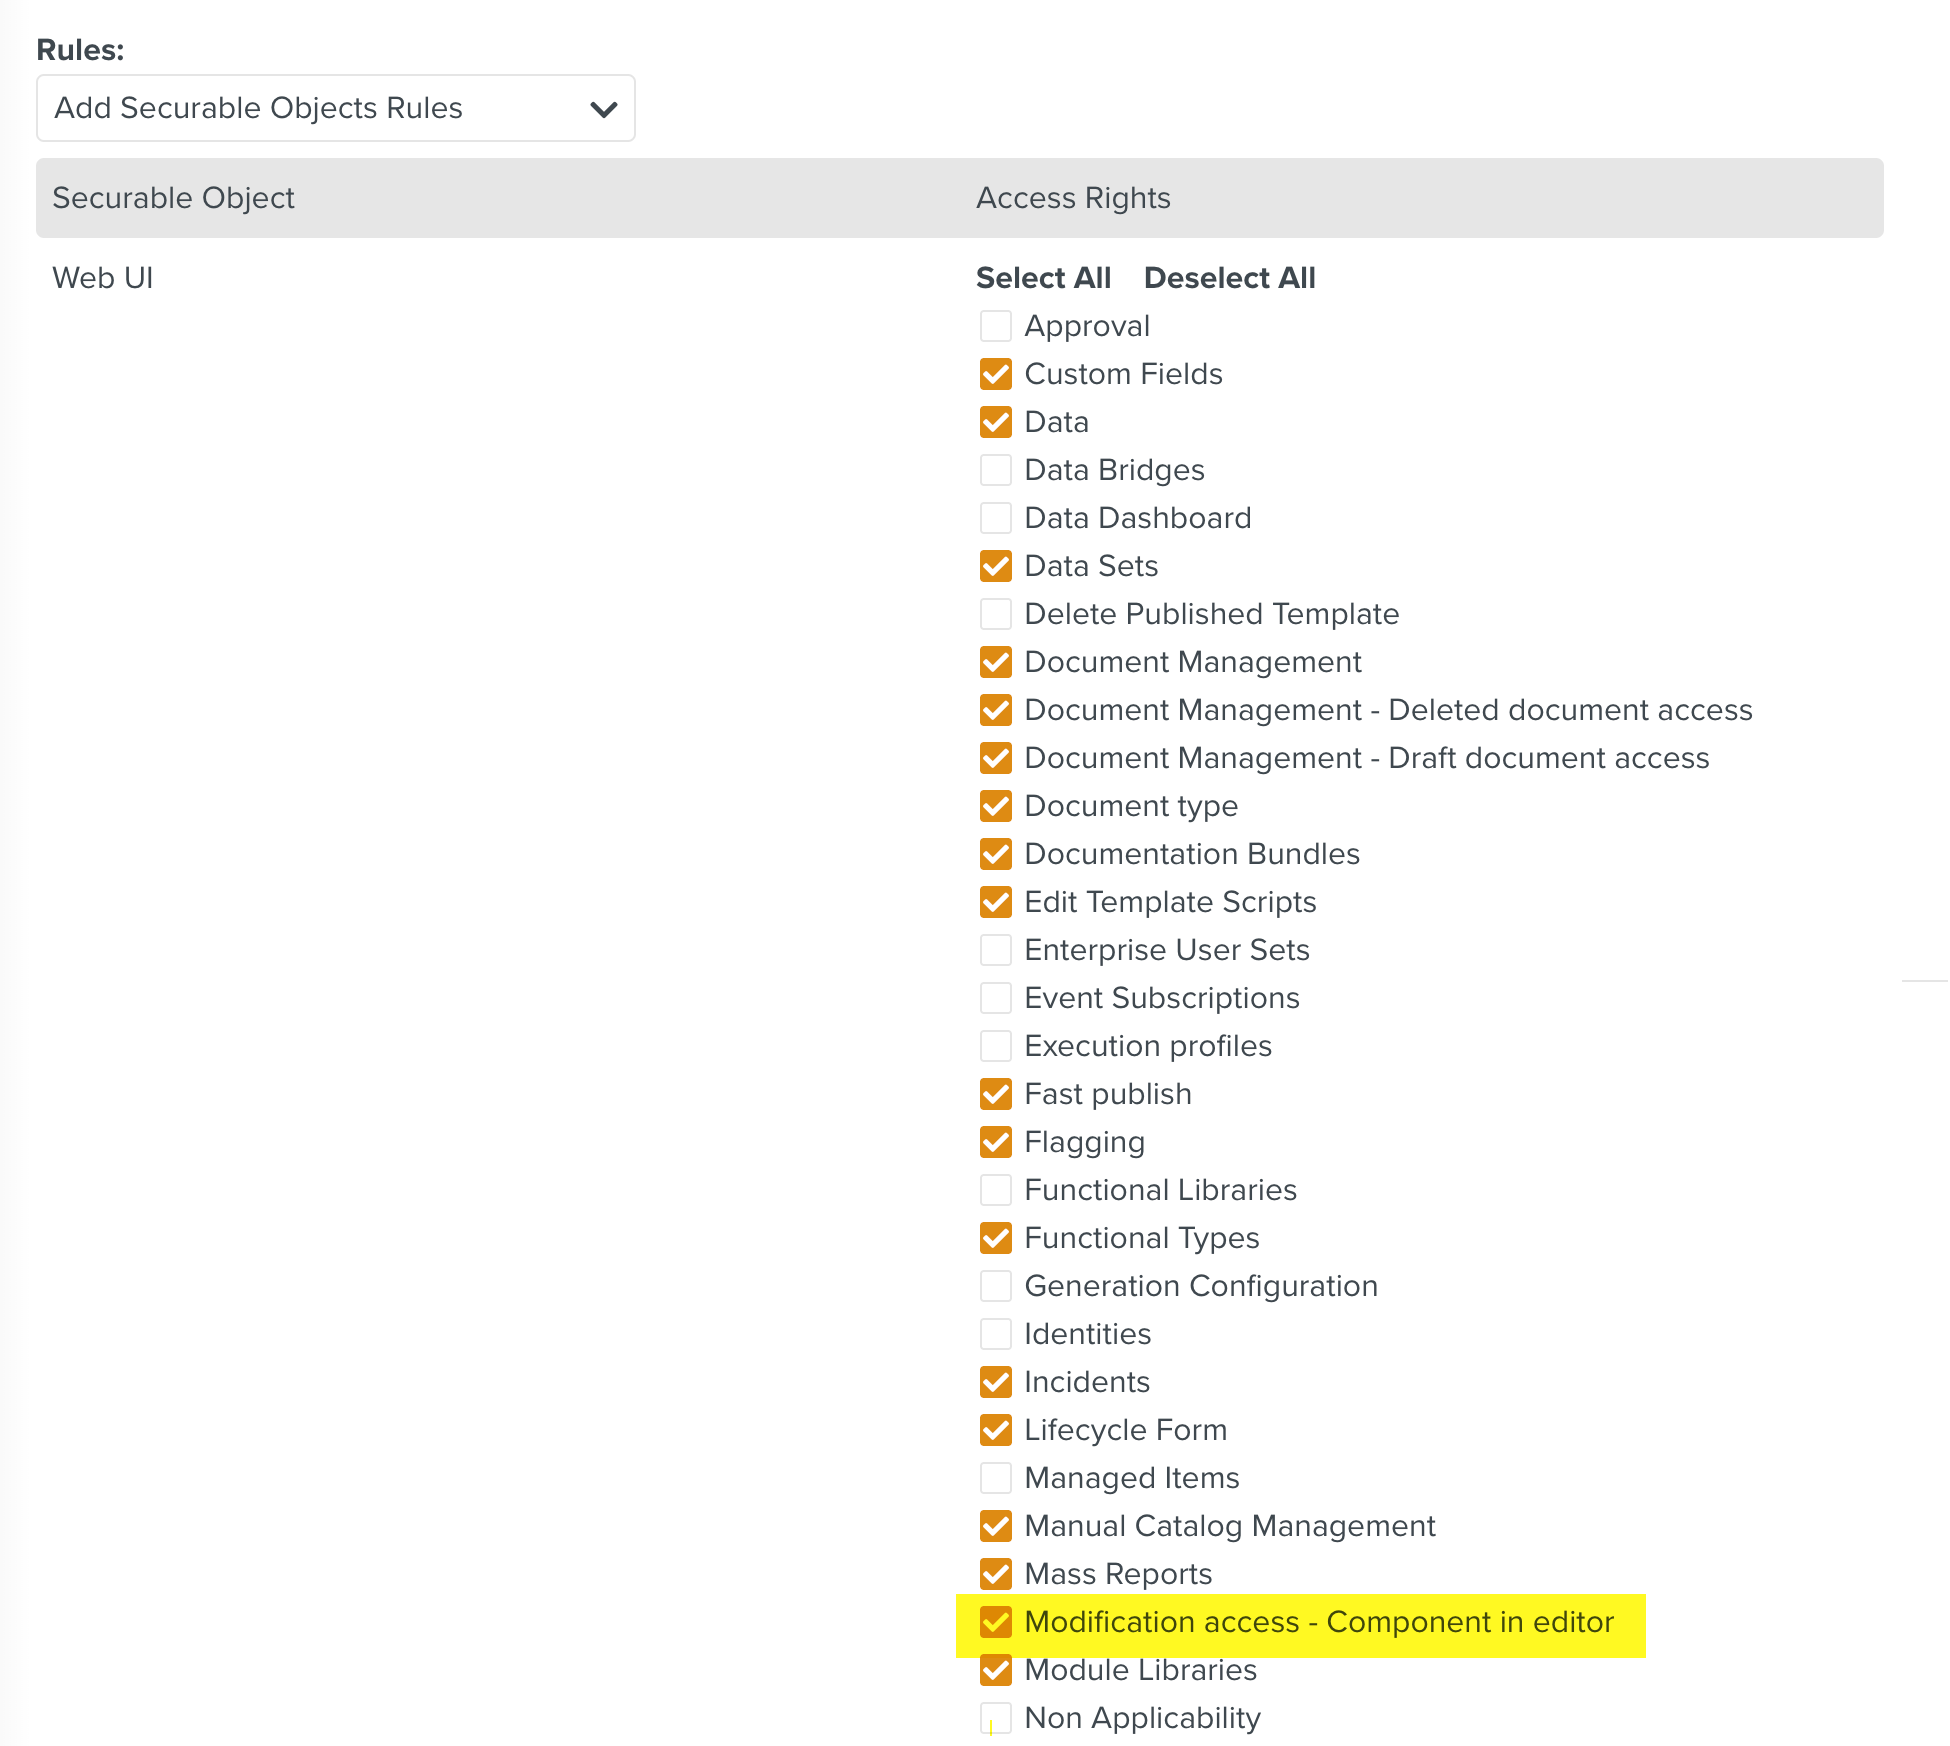Uncheck the Fast publish checkbox
Image resolution: width=1950 pixels, height=1746 pixels.
point(995,1094)
